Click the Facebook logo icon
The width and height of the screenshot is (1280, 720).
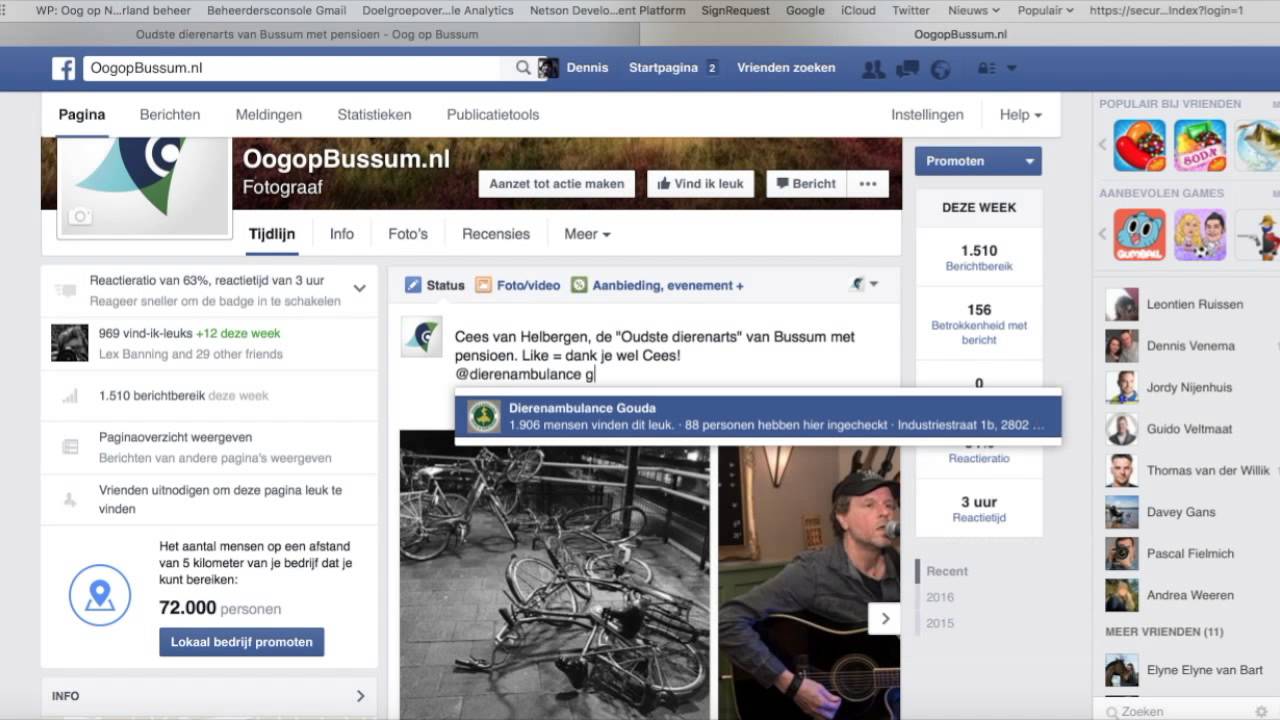point(63,68)
